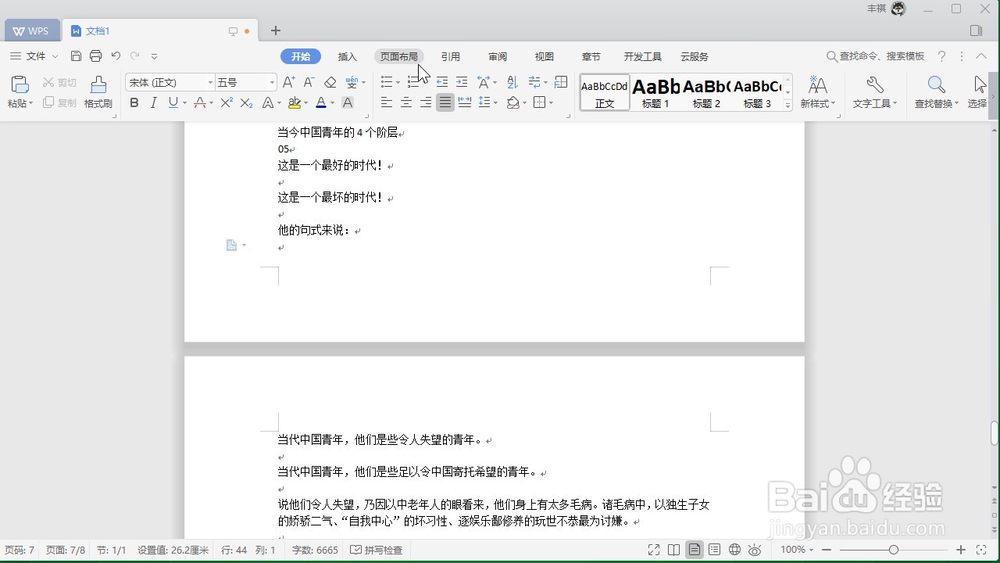
Task: Apply the 标题 2 style
Action: tap(706, 92)
